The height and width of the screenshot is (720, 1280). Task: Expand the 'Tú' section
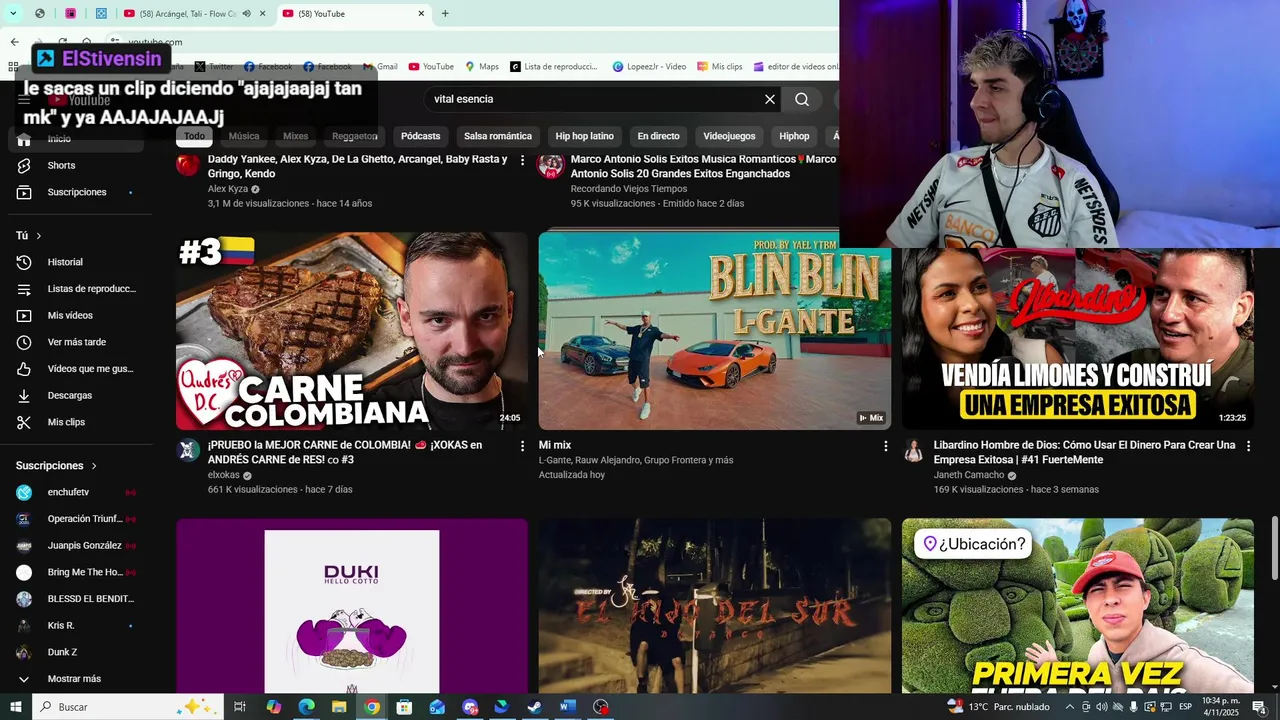pyautogui.click(x=29, y=236)
